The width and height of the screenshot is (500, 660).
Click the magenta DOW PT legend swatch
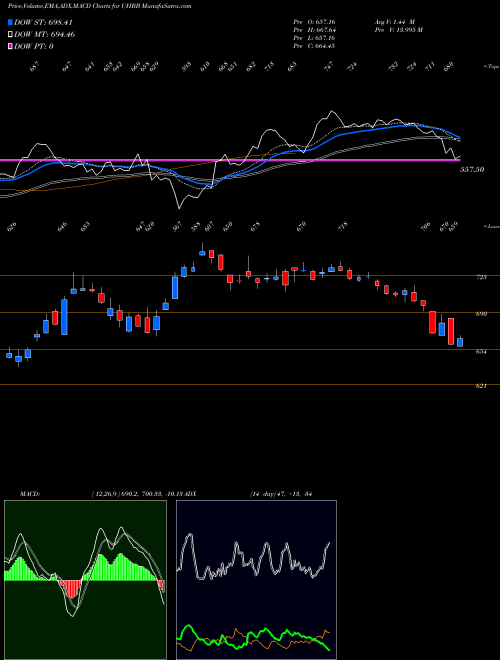pos(10,46)
